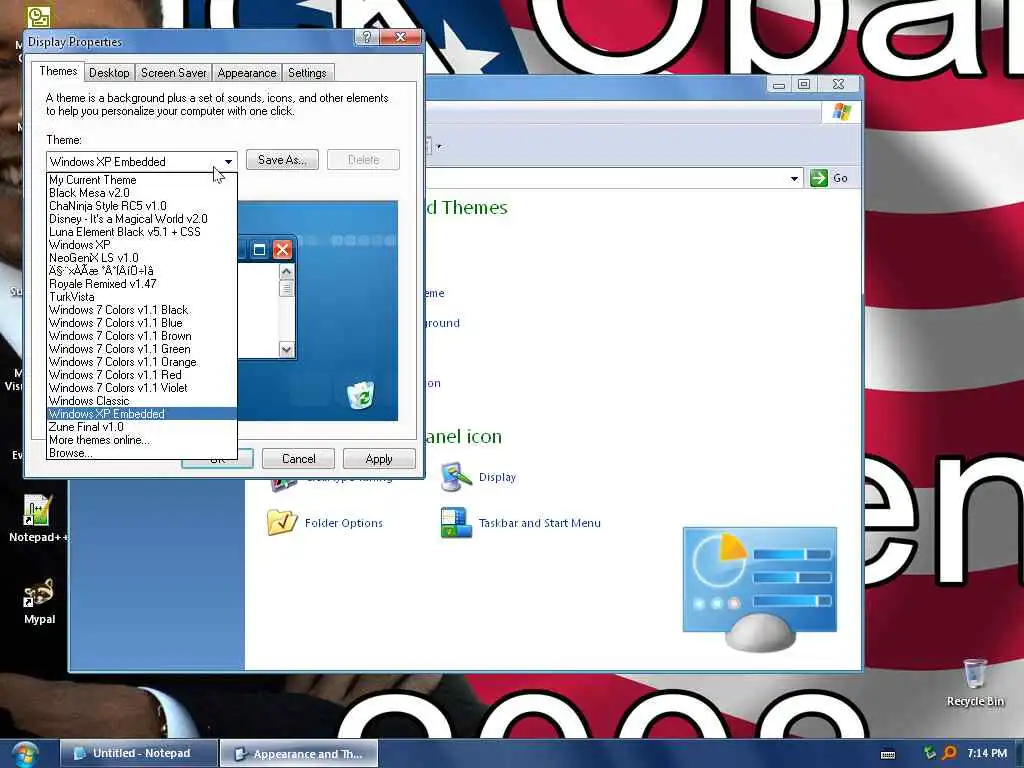1024x768 pixels.
Task: Choose Disney It's a Magical World theme
Action: [x=142, y=219]
